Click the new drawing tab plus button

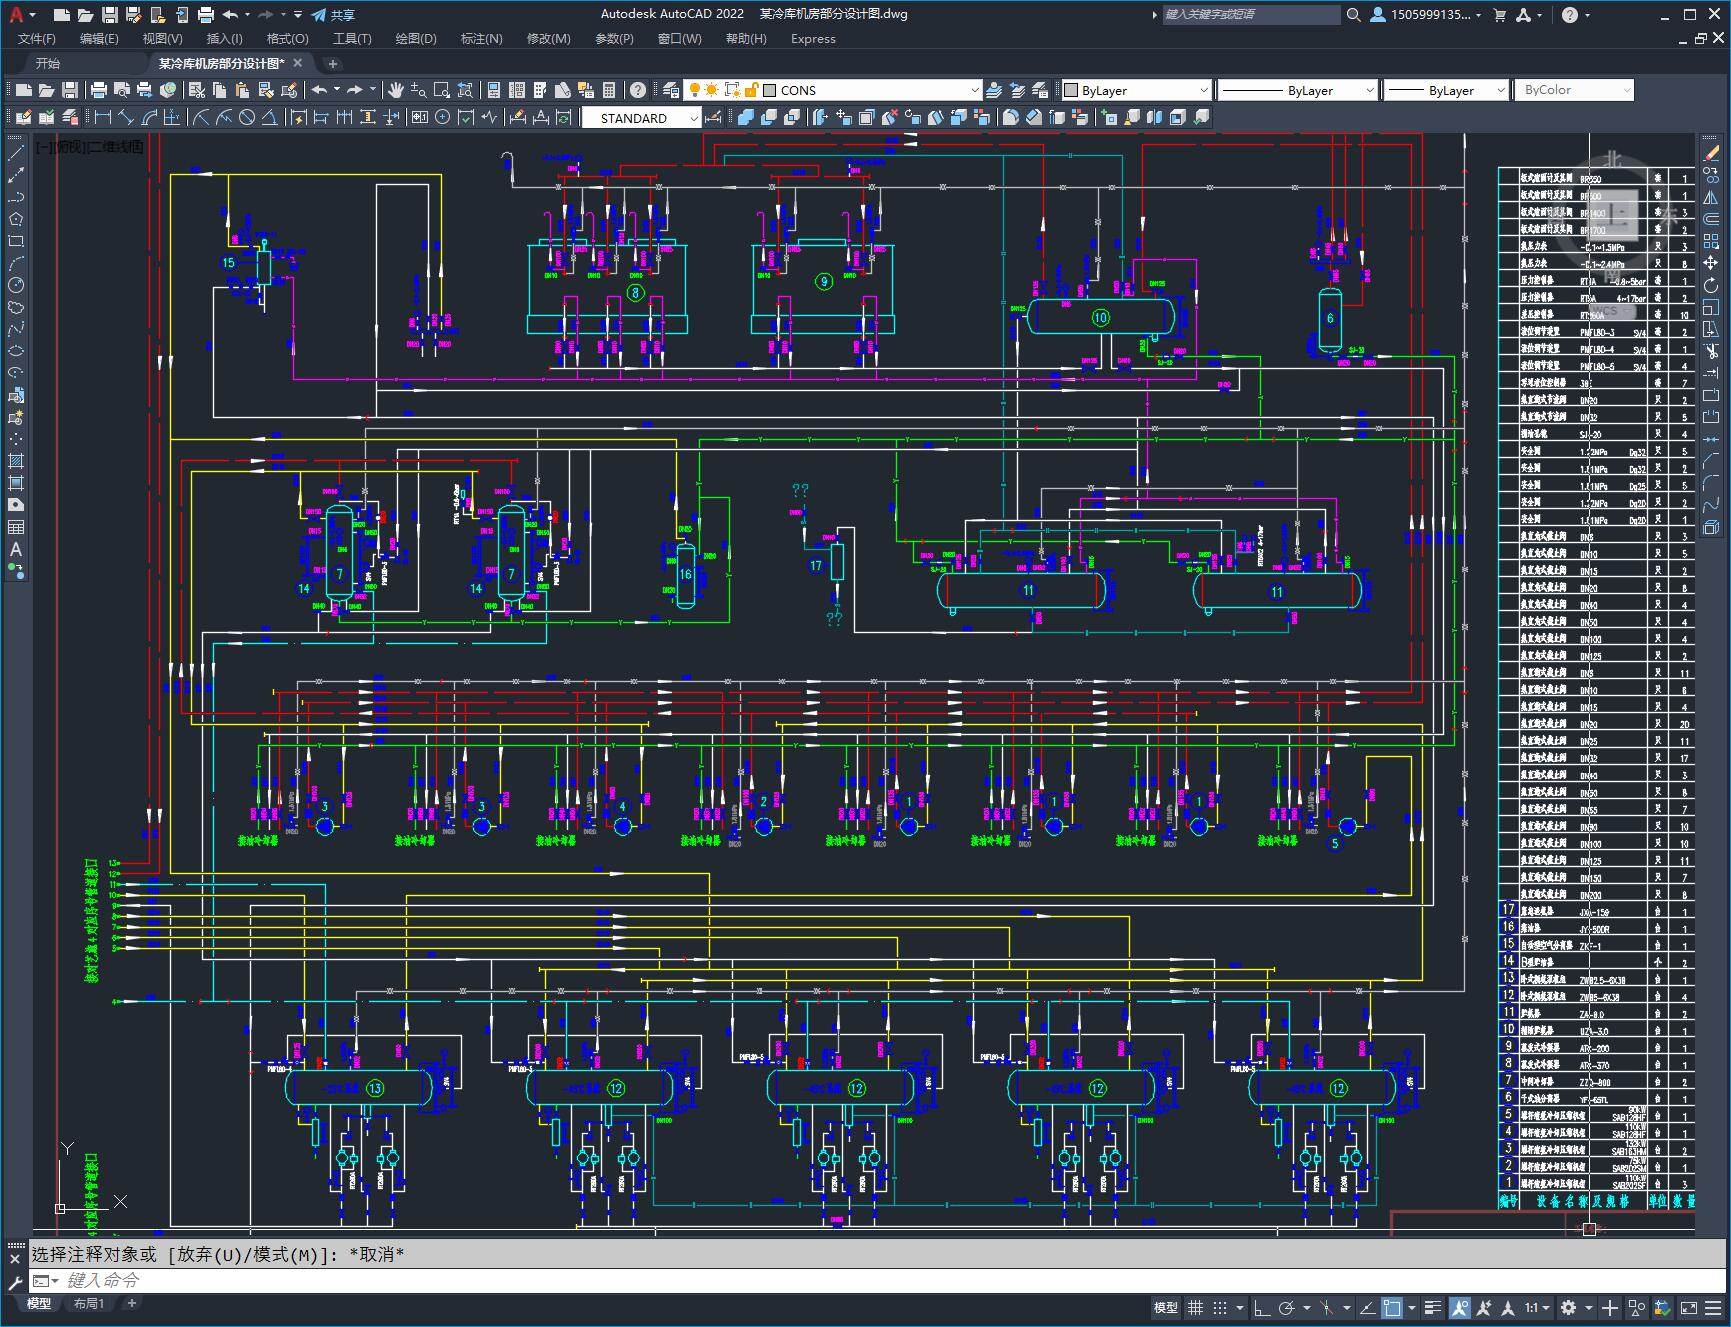pyautogui.click(x=333, y=64)
